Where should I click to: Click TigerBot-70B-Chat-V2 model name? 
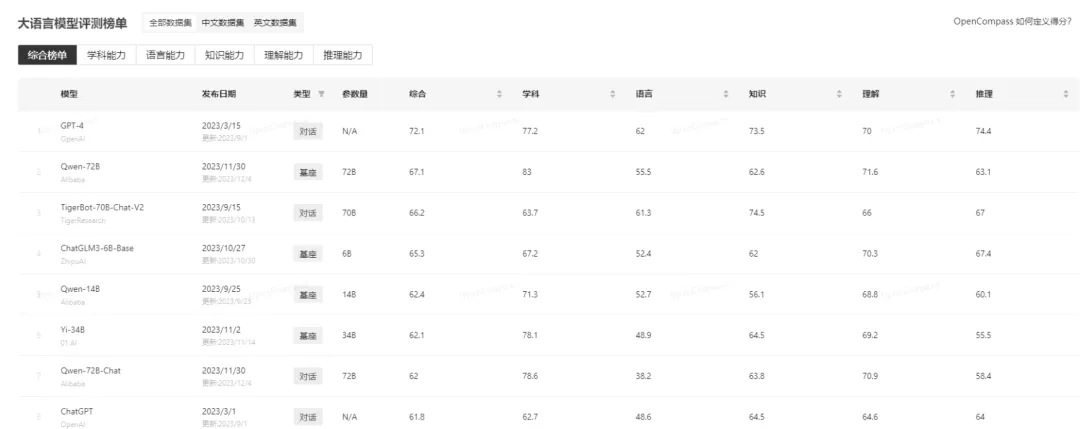[x=102, y=207]
